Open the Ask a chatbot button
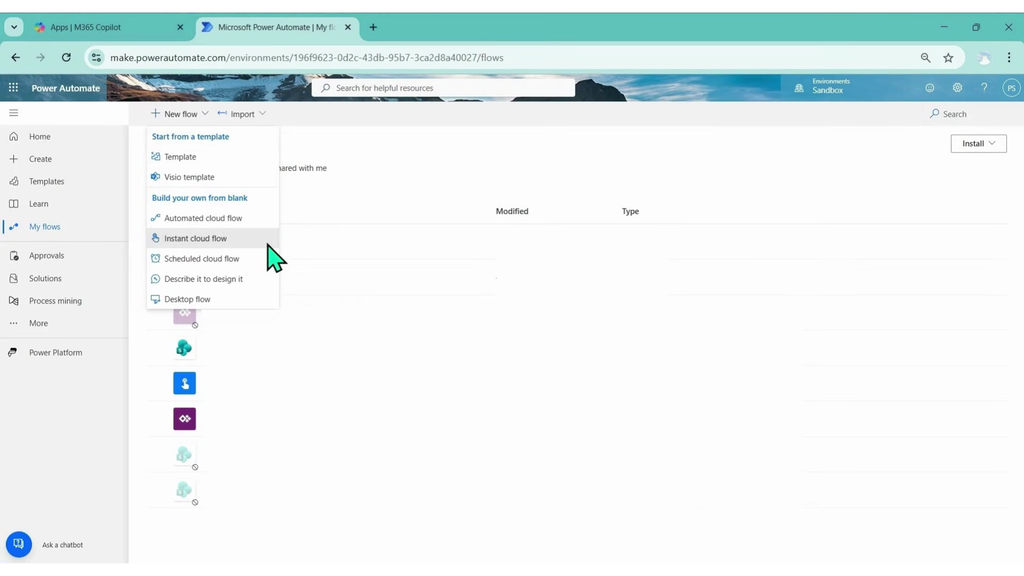The height and width of the screenshot is (576, 1024). [18, 544]
